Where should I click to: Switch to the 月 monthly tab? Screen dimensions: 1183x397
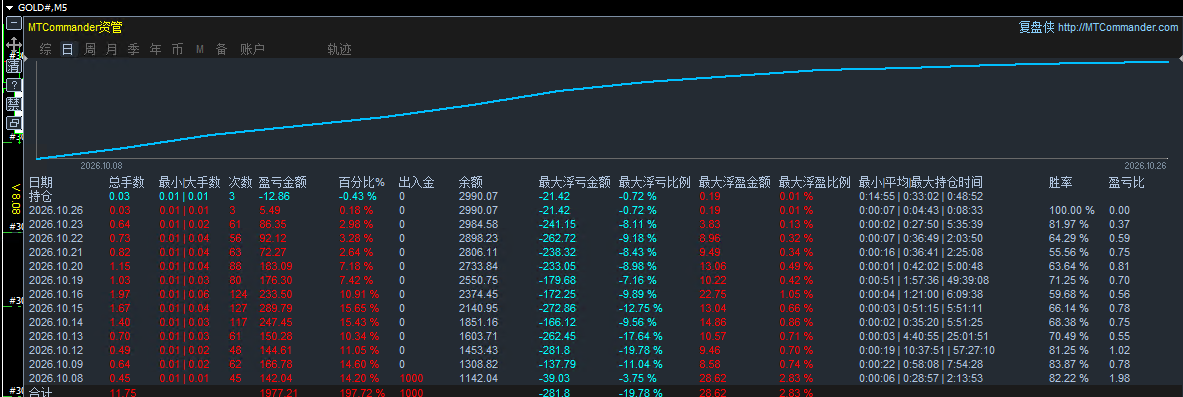click(x=112, y=49)
